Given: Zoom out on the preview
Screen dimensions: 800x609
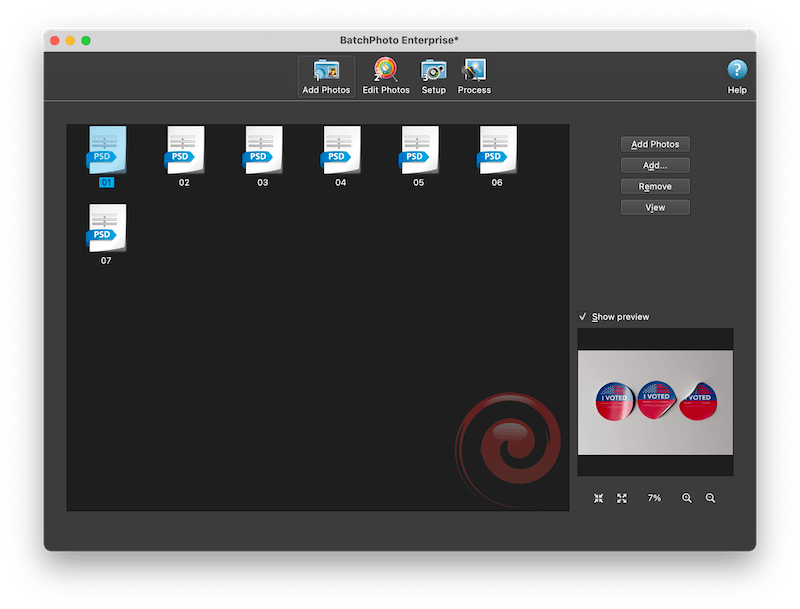Looking at the screenshot, I should pyautogui.click(x=710, y=498).
